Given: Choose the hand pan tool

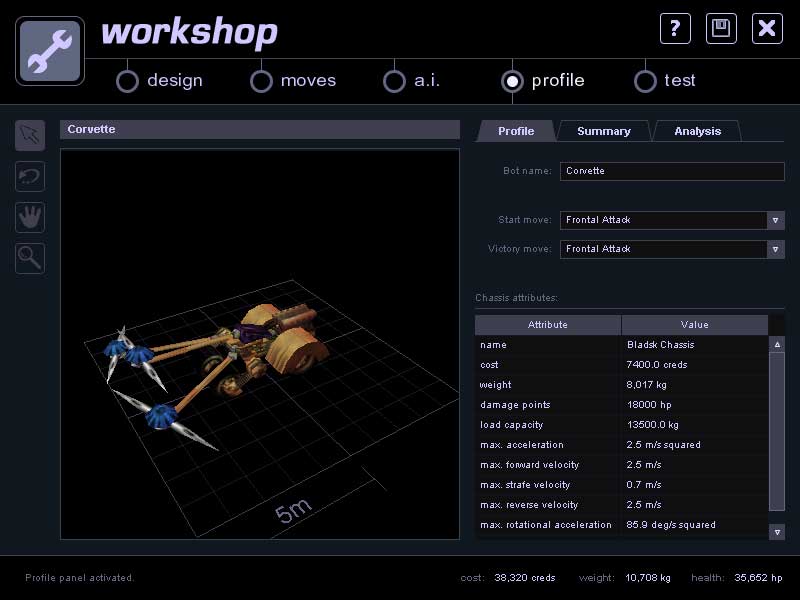Looking at the screenshot, I should (x=30, y=217).
